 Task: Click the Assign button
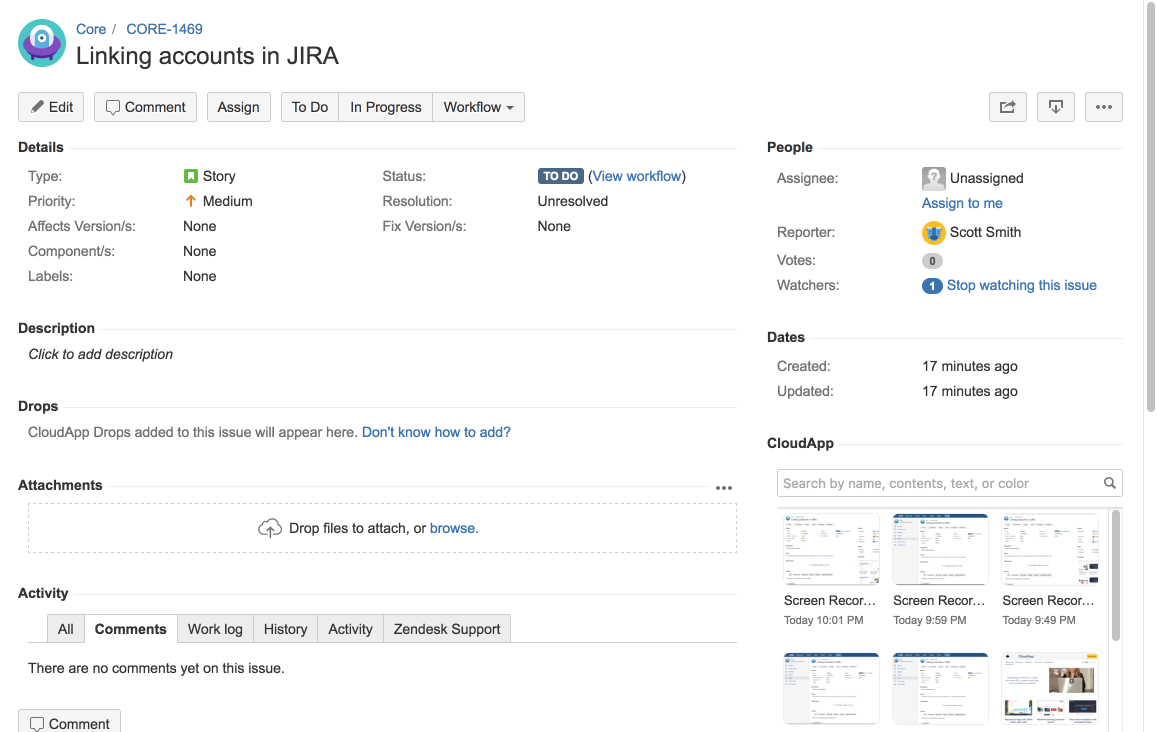[x=238, y=107]
